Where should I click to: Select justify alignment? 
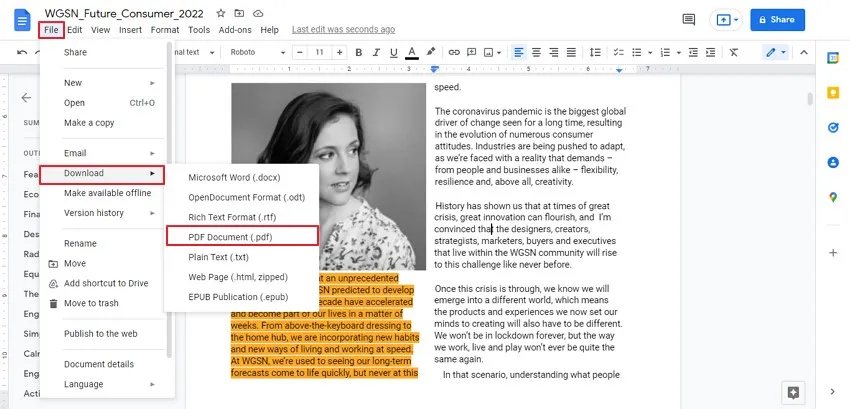pos(571,53)
